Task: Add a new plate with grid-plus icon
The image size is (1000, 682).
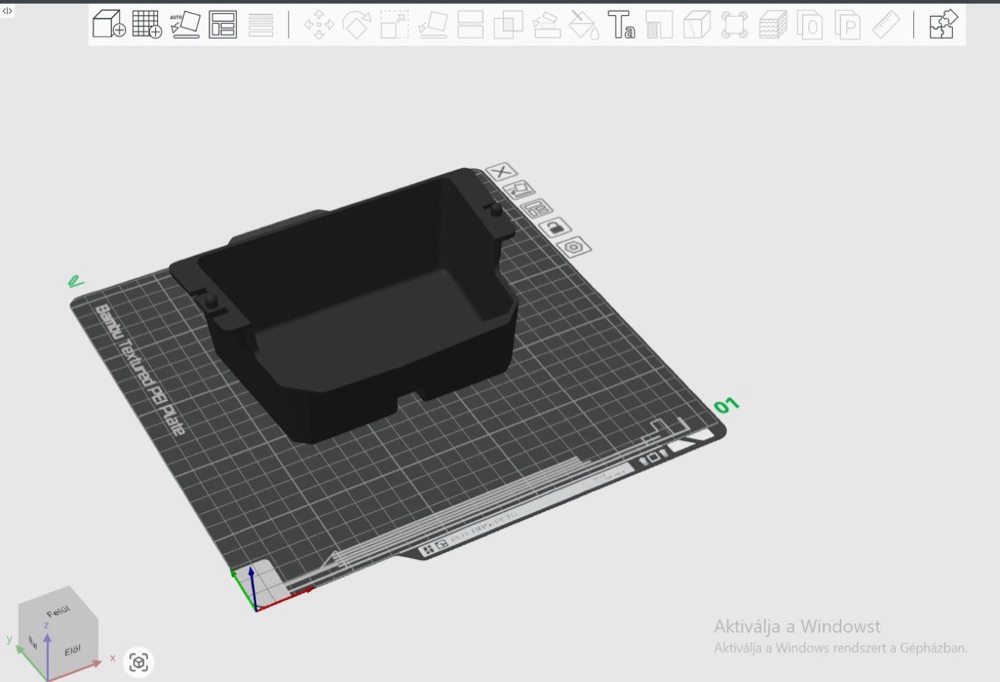Action: (x=147, y=24)
